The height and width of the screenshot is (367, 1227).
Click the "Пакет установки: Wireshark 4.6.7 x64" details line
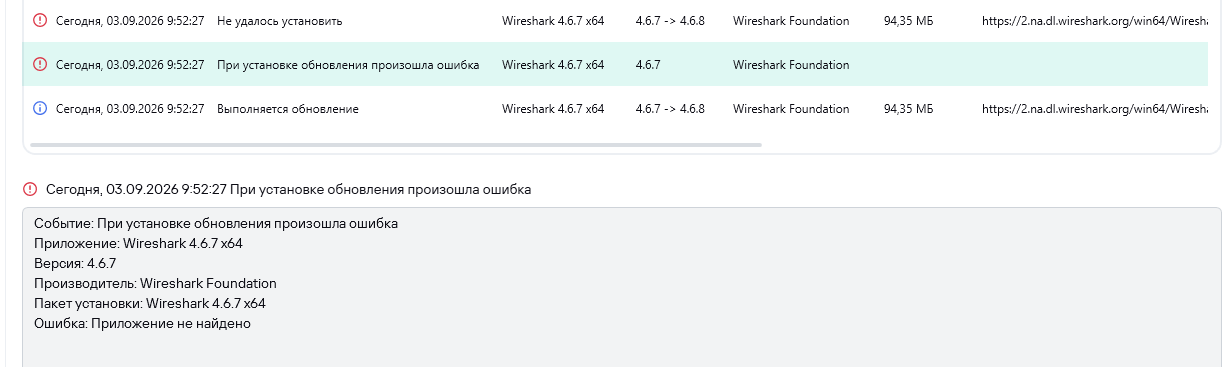tap(150, 303)
